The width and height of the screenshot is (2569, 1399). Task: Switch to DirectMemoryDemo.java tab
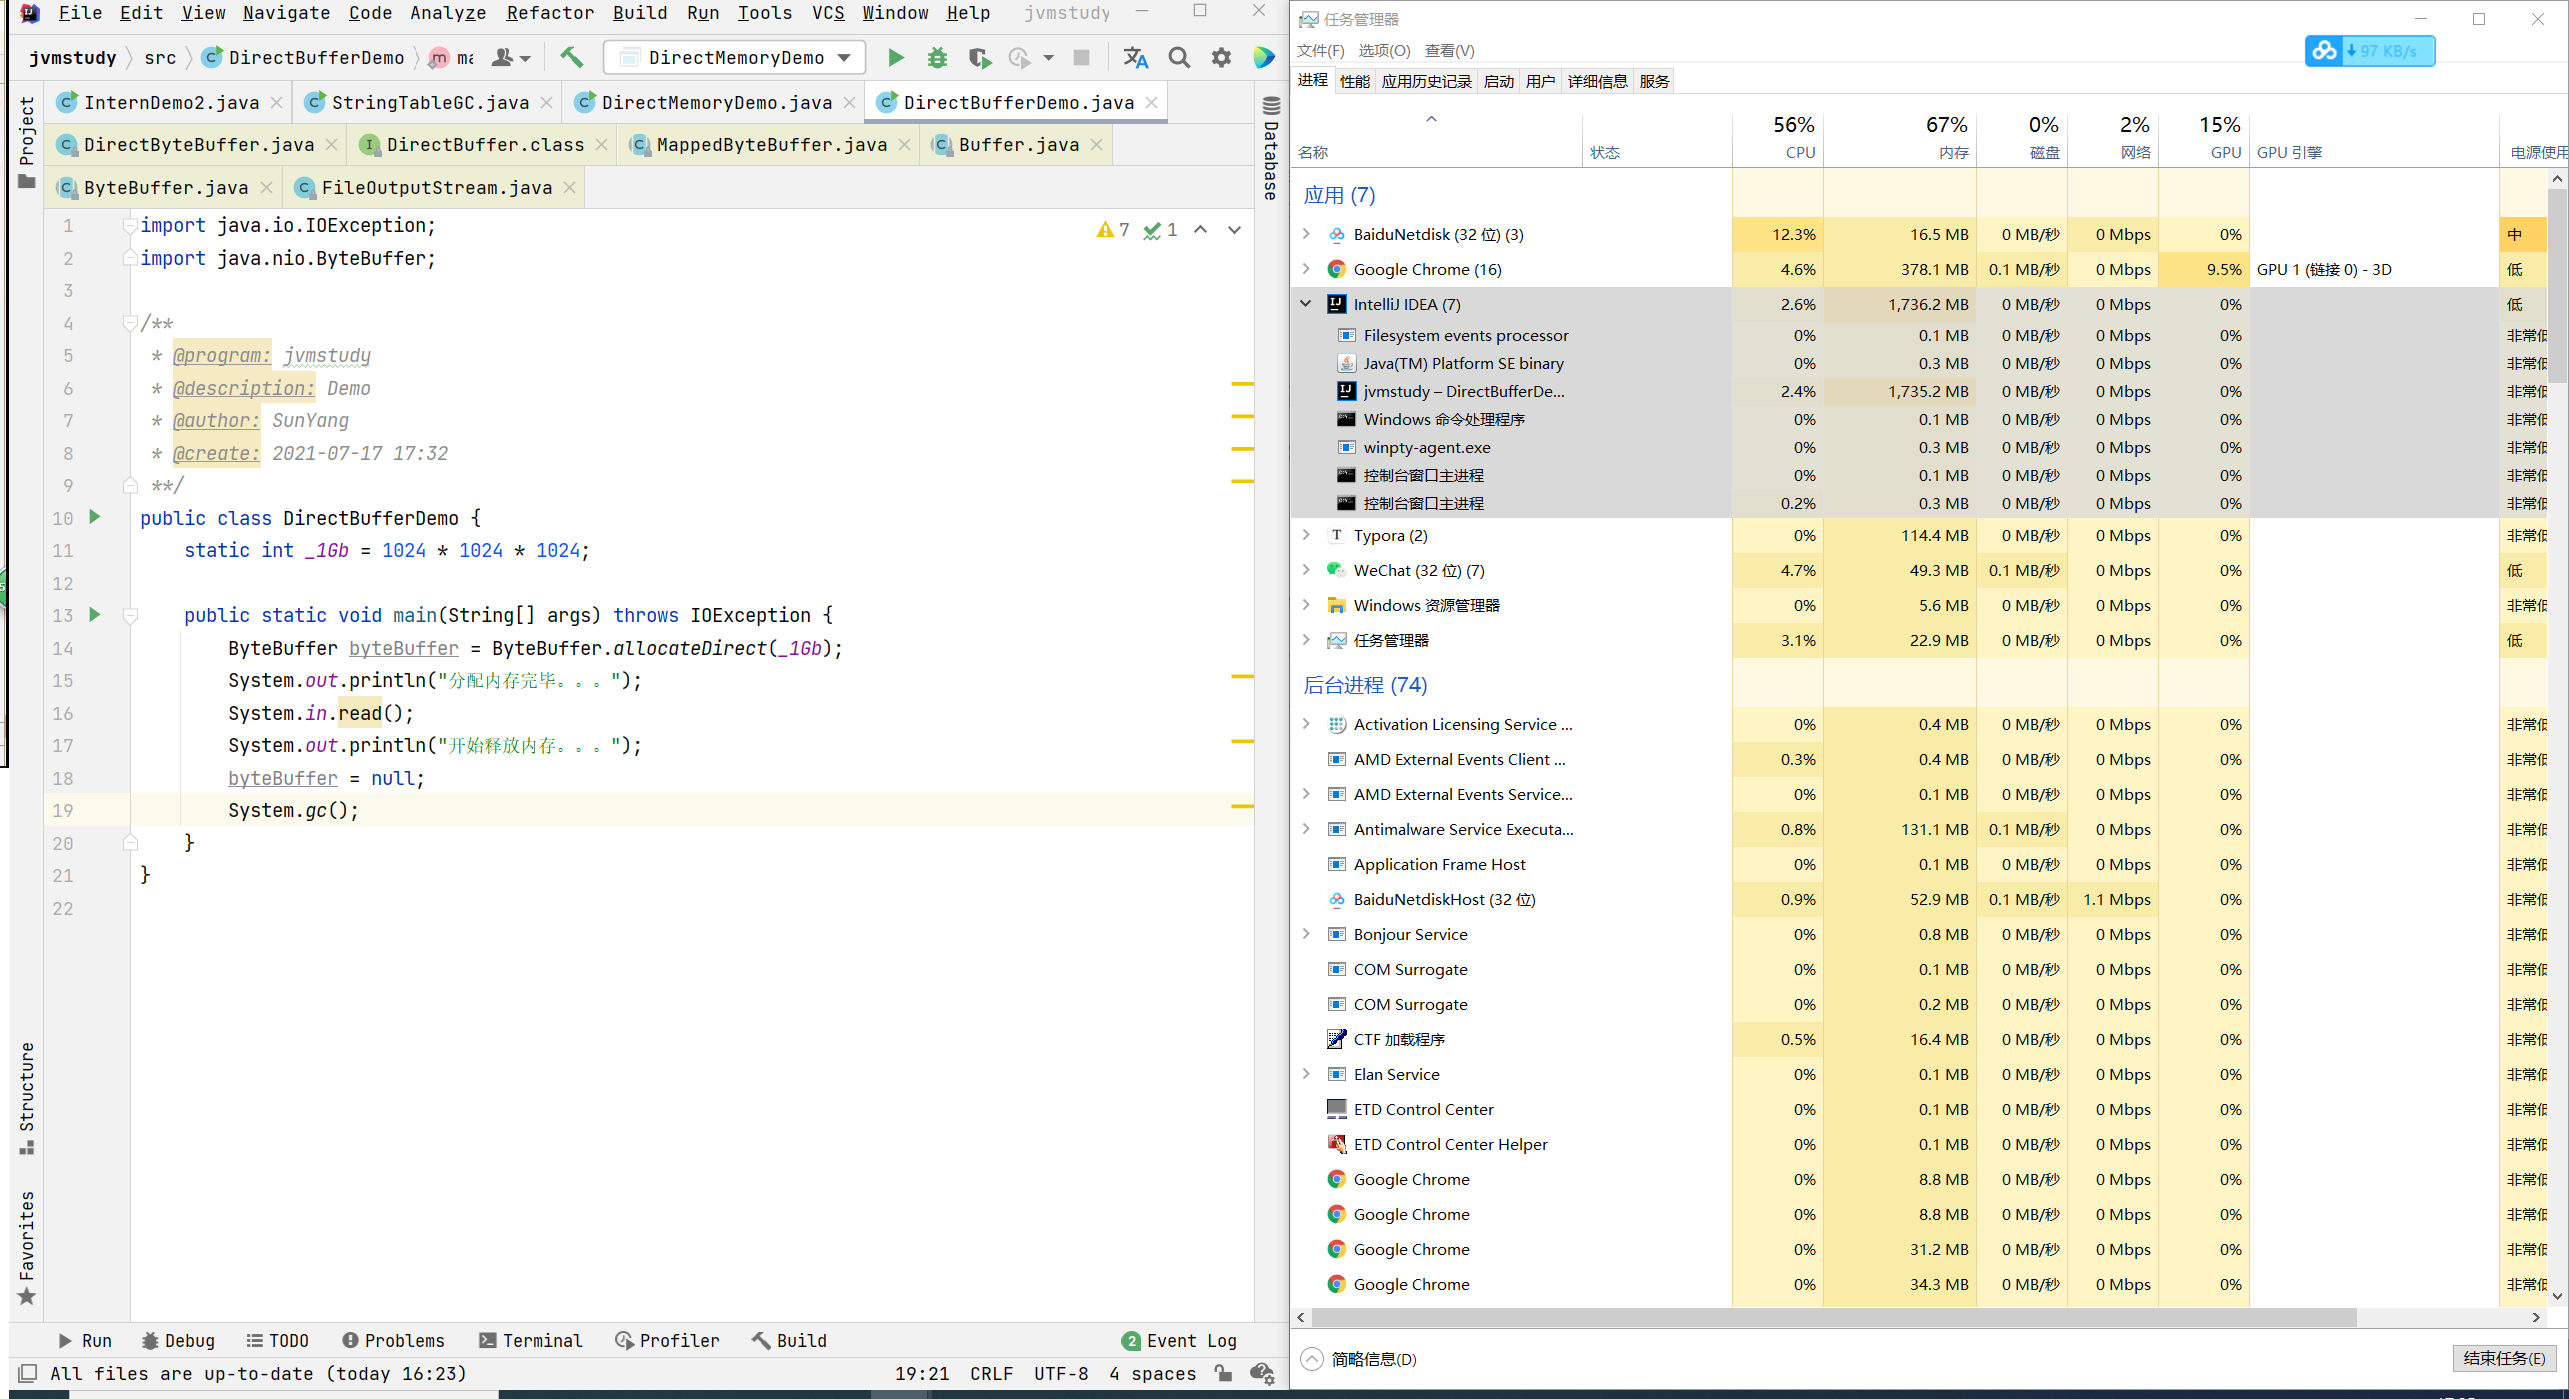[716, 102]
